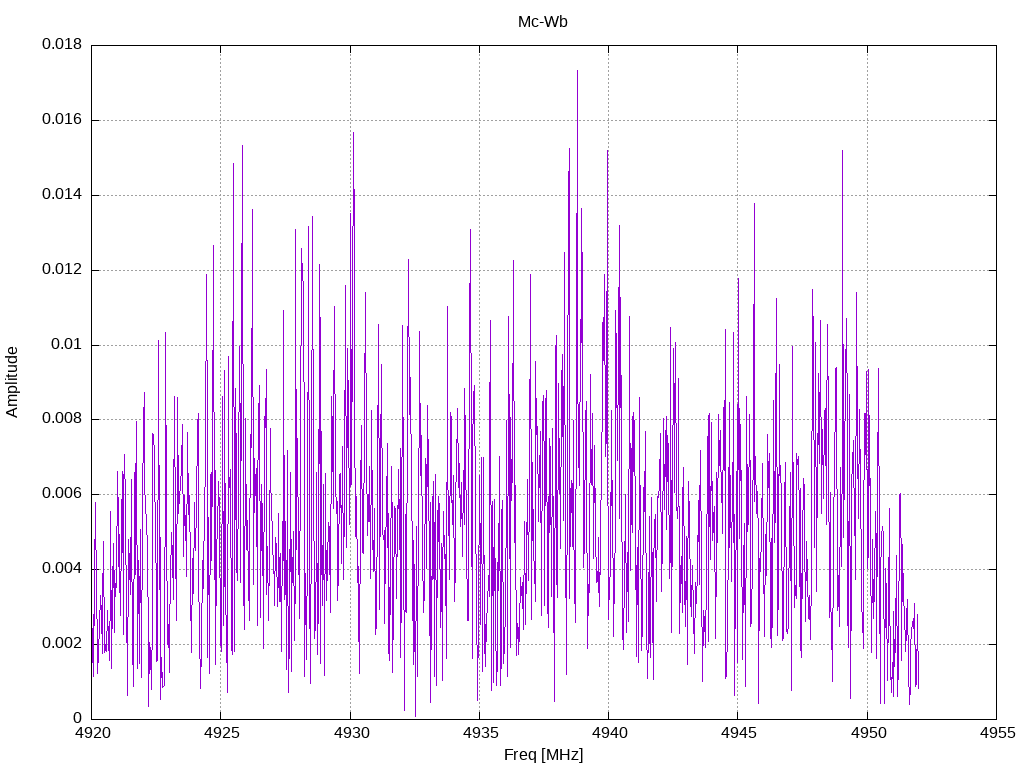This screenshot has width=1024, height=768.
Task: Click the 4945 x-axis tick label
Action: tap(739, 733)
